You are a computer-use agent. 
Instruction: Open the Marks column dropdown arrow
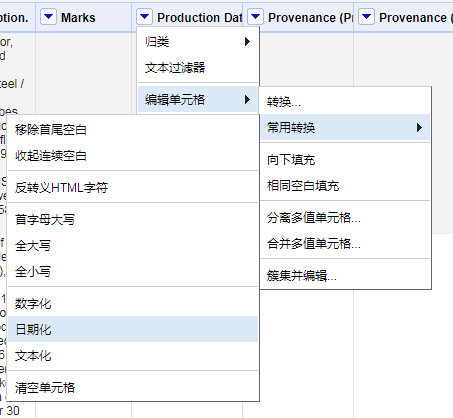point(48,17)
